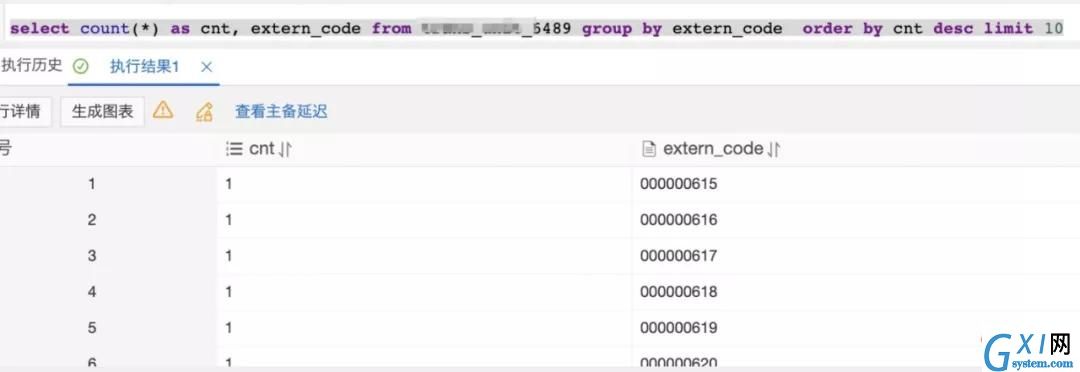Sort by the extern_code column arrows

tap(773, 149)
